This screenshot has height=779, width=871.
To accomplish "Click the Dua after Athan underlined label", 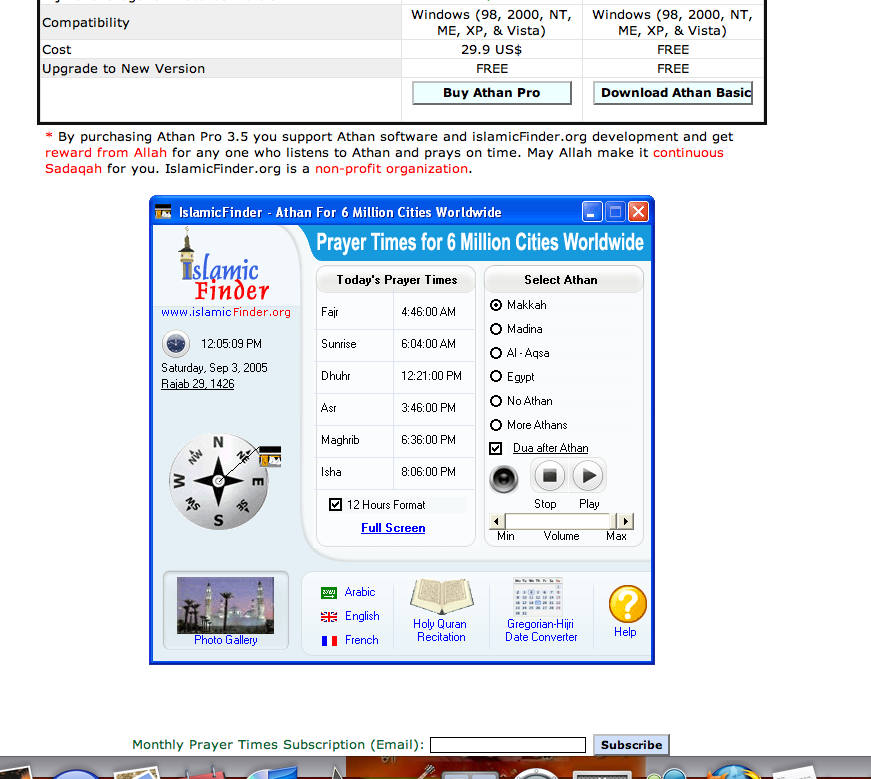I will click(550, 448).
